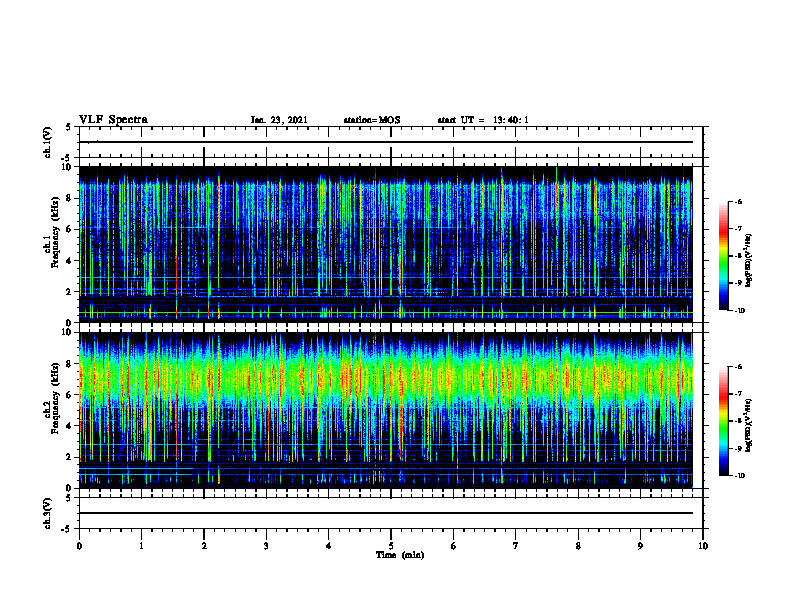792x612 pixels.
Task: Click the "3" tick on the time axis
Action: tap(266, 546)
